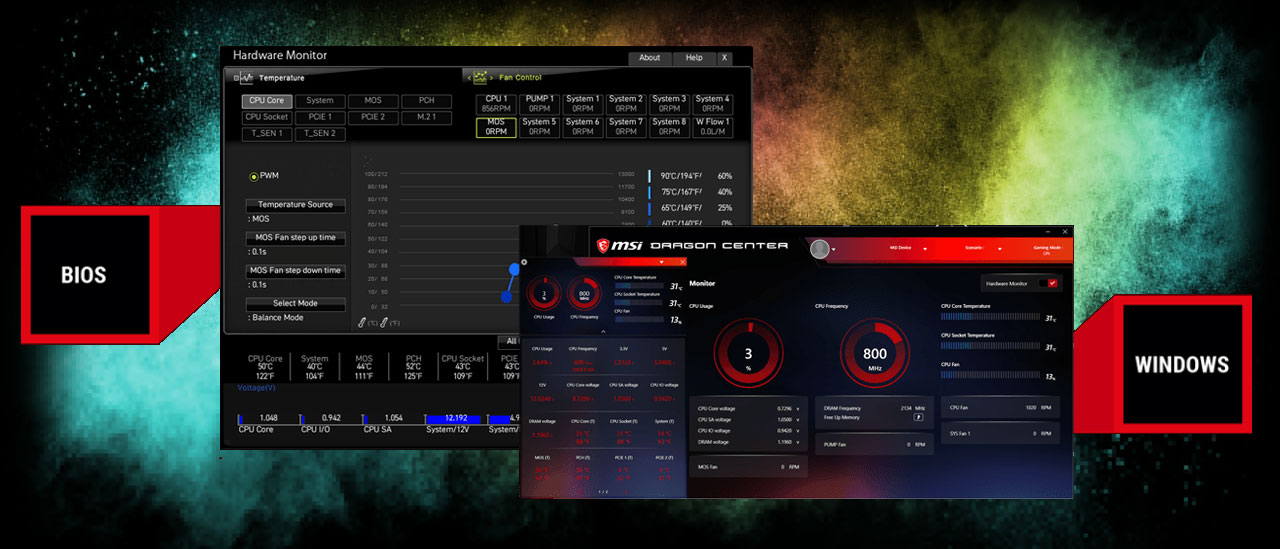The image size is (1280, 549).
Task: Close the mini monitor widget
Action: (x=683, y=262)
